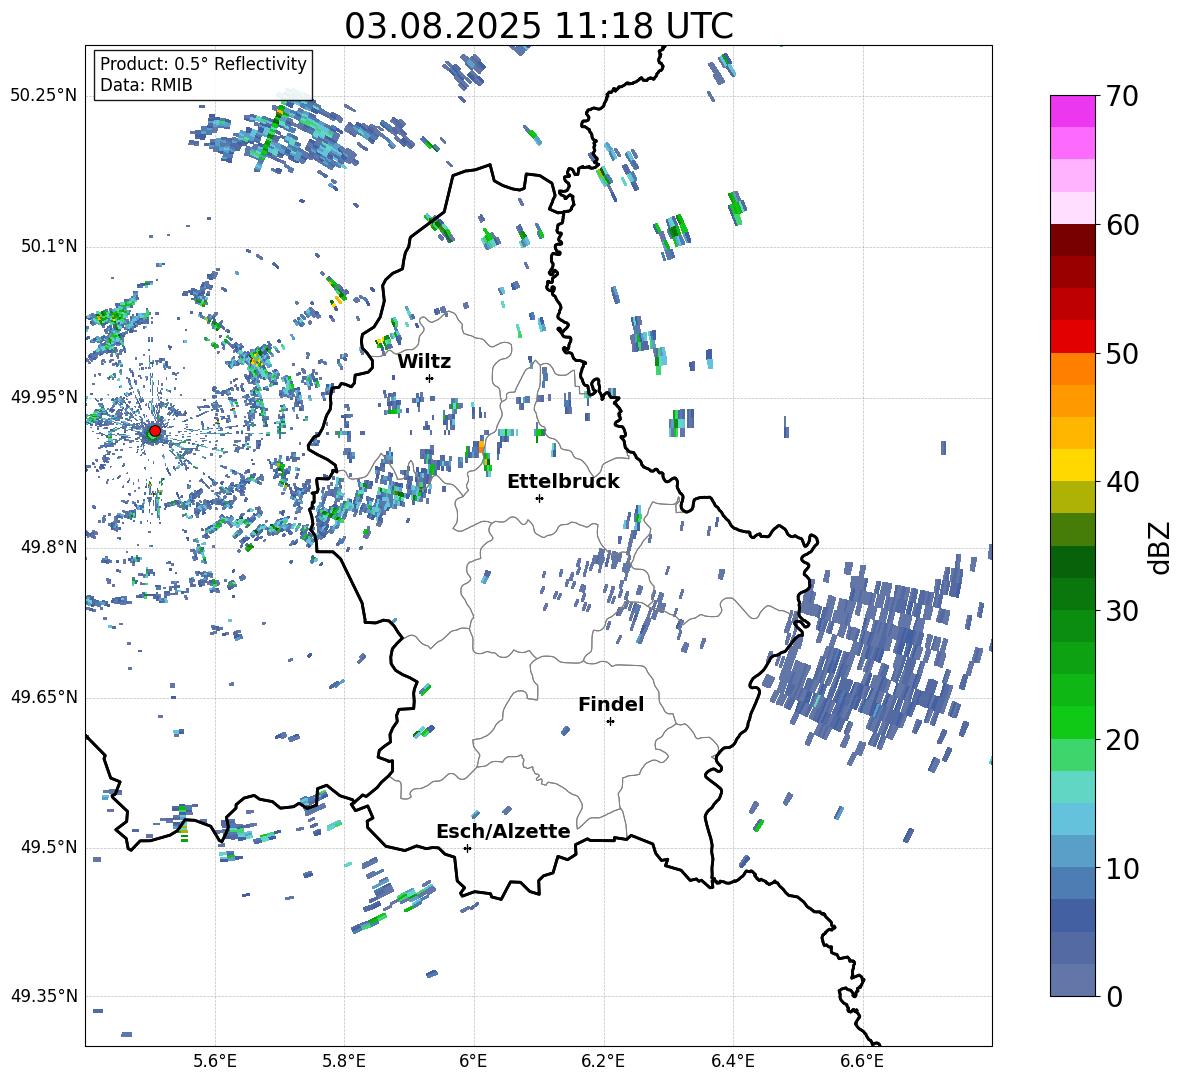The height and width of the screenshot is (1081, 1184).
Task: Click the Esch/Alzette station cross marker
Action: (467, 848)
